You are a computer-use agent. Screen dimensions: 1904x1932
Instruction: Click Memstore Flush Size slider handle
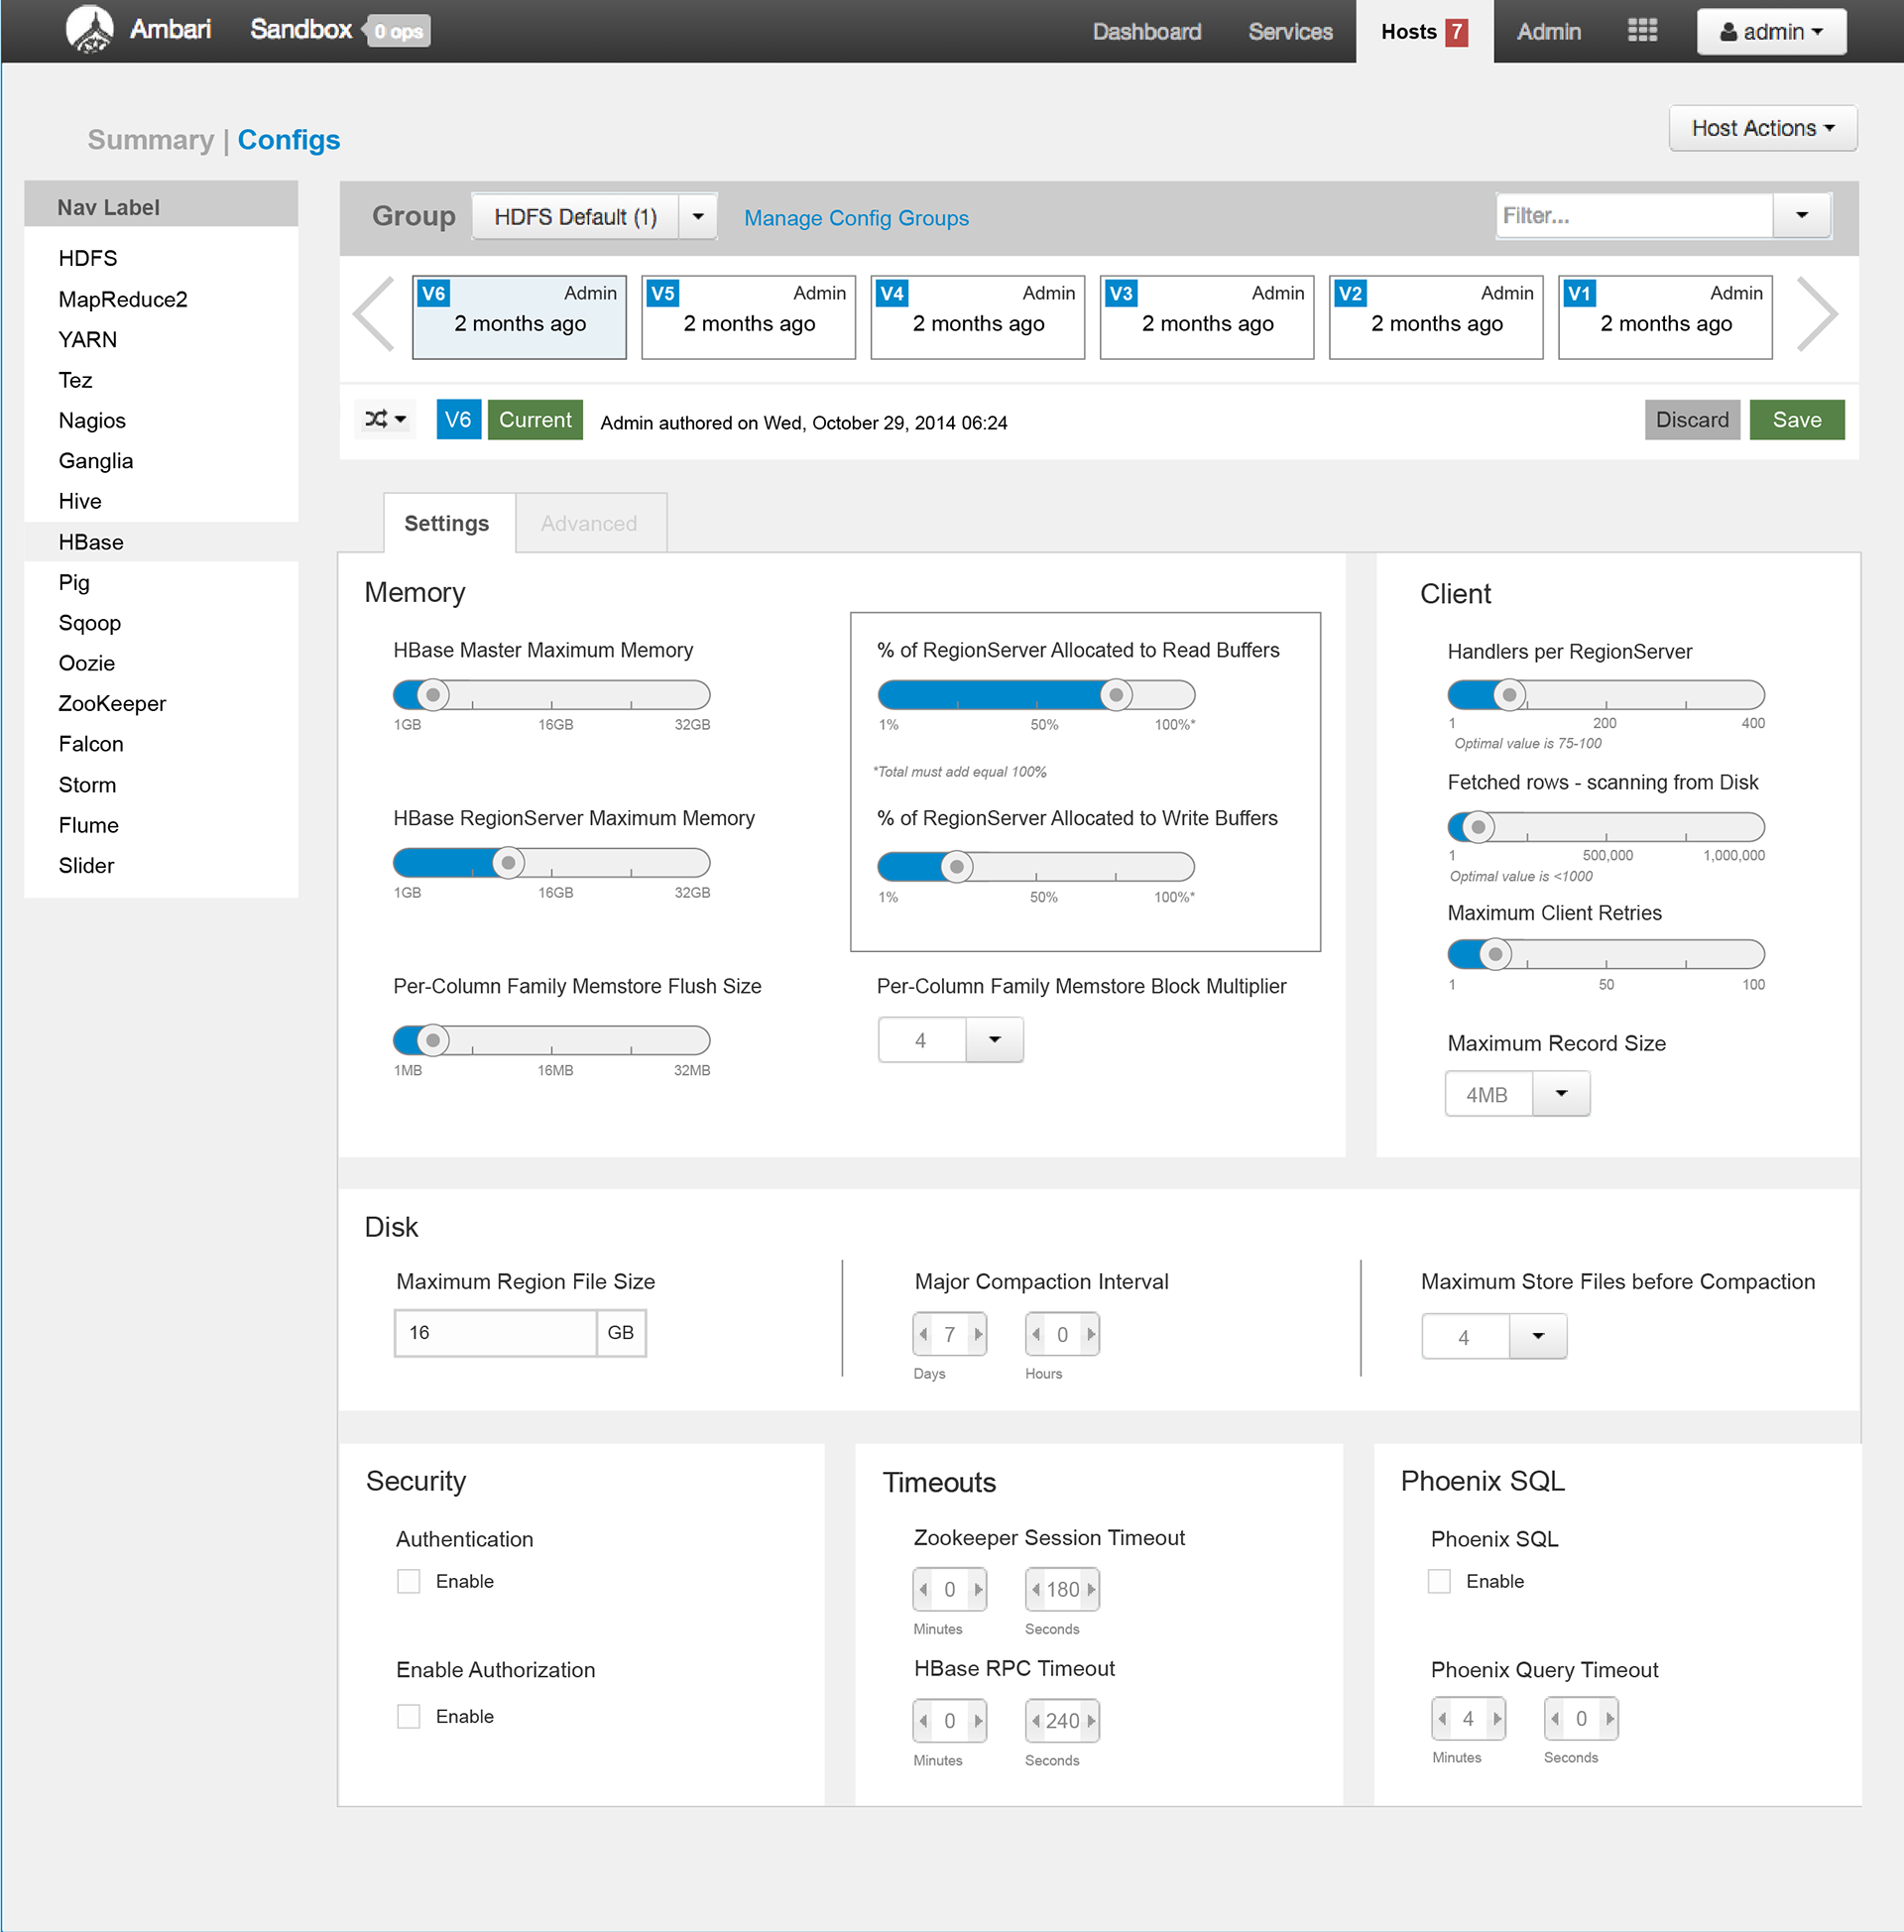click(433, 1040)
